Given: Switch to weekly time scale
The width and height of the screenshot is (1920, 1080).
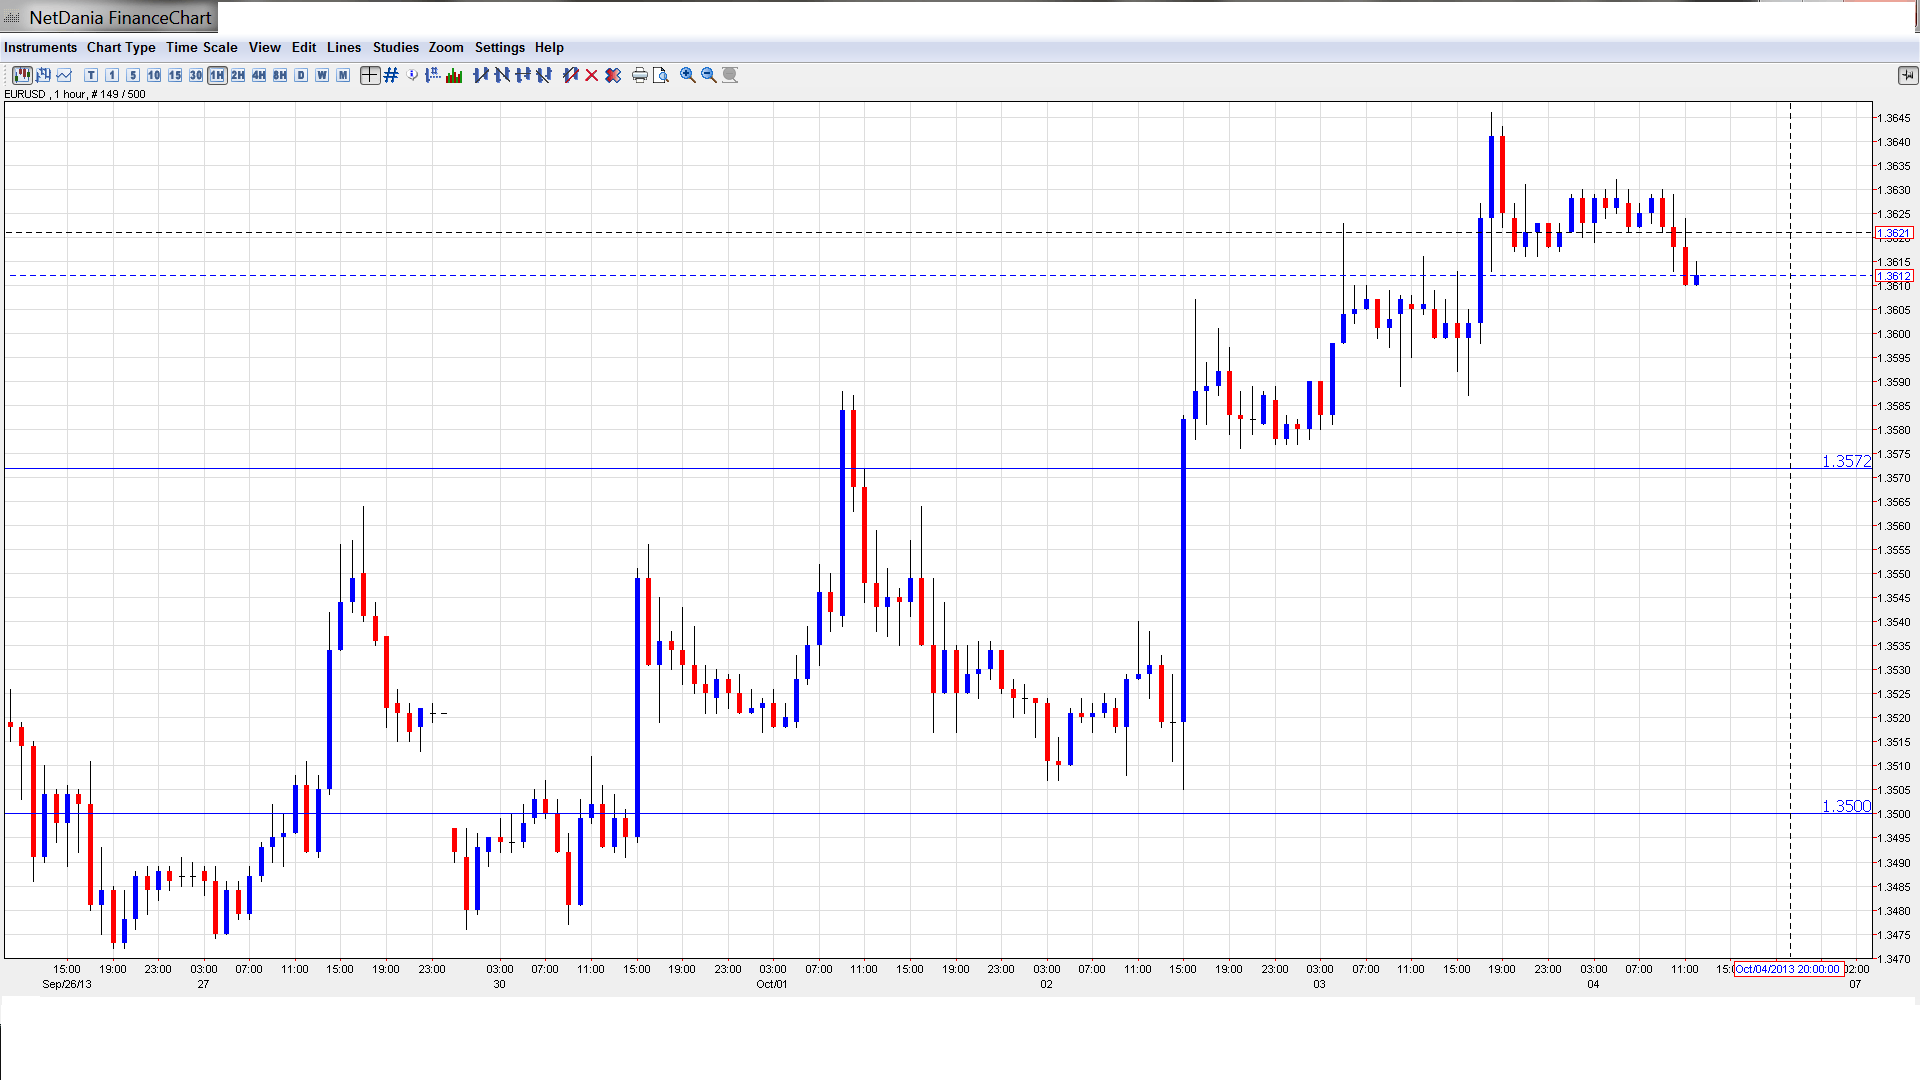Looking at the screenshot, I should pyautogui.click(x=322, y=75).
